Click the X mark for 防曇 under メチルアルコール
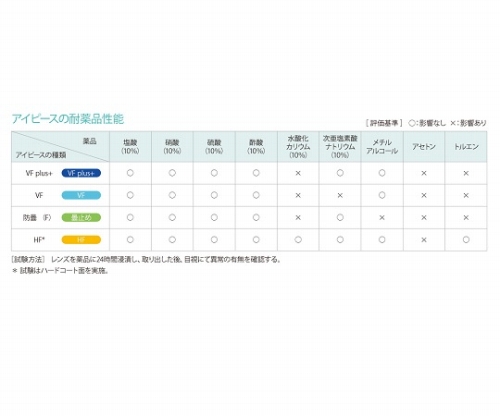Image resolution: width=500 pixels, height=416 pixels. point(382,218)
